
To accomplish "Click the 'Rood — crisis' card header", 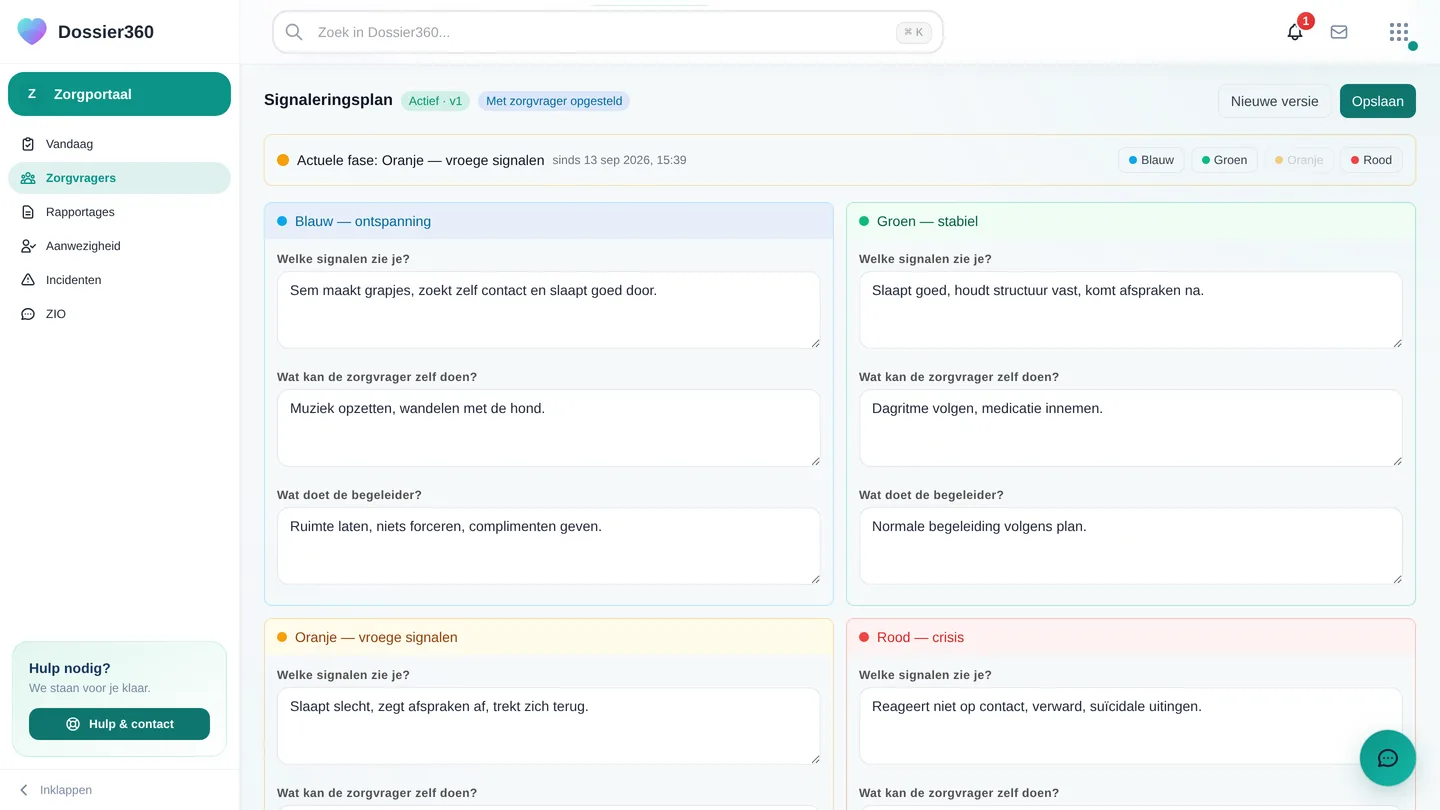I will tap(1131, 637).
